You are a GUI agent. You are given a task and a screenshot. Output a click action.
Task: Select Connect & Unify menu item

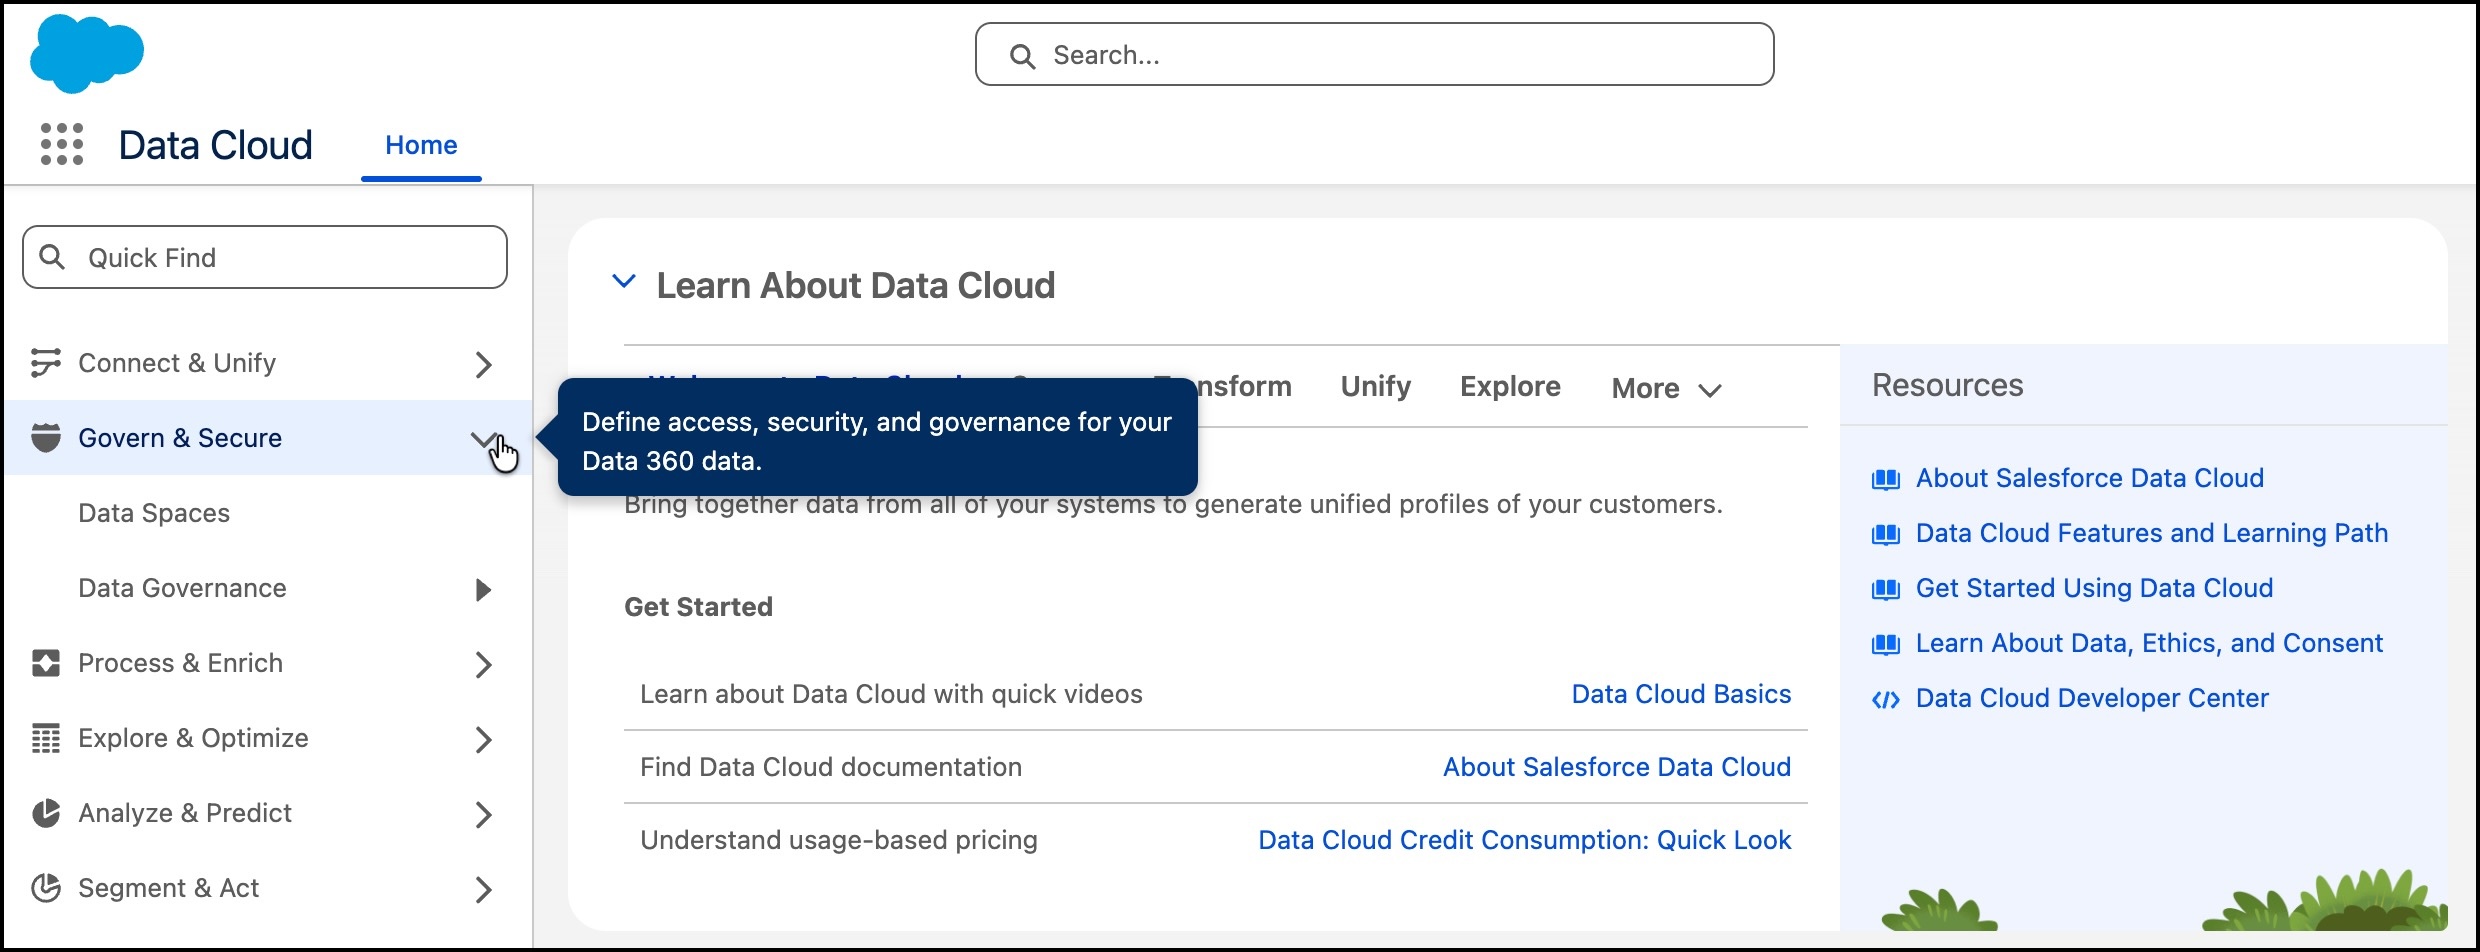(x=177, y=363)
